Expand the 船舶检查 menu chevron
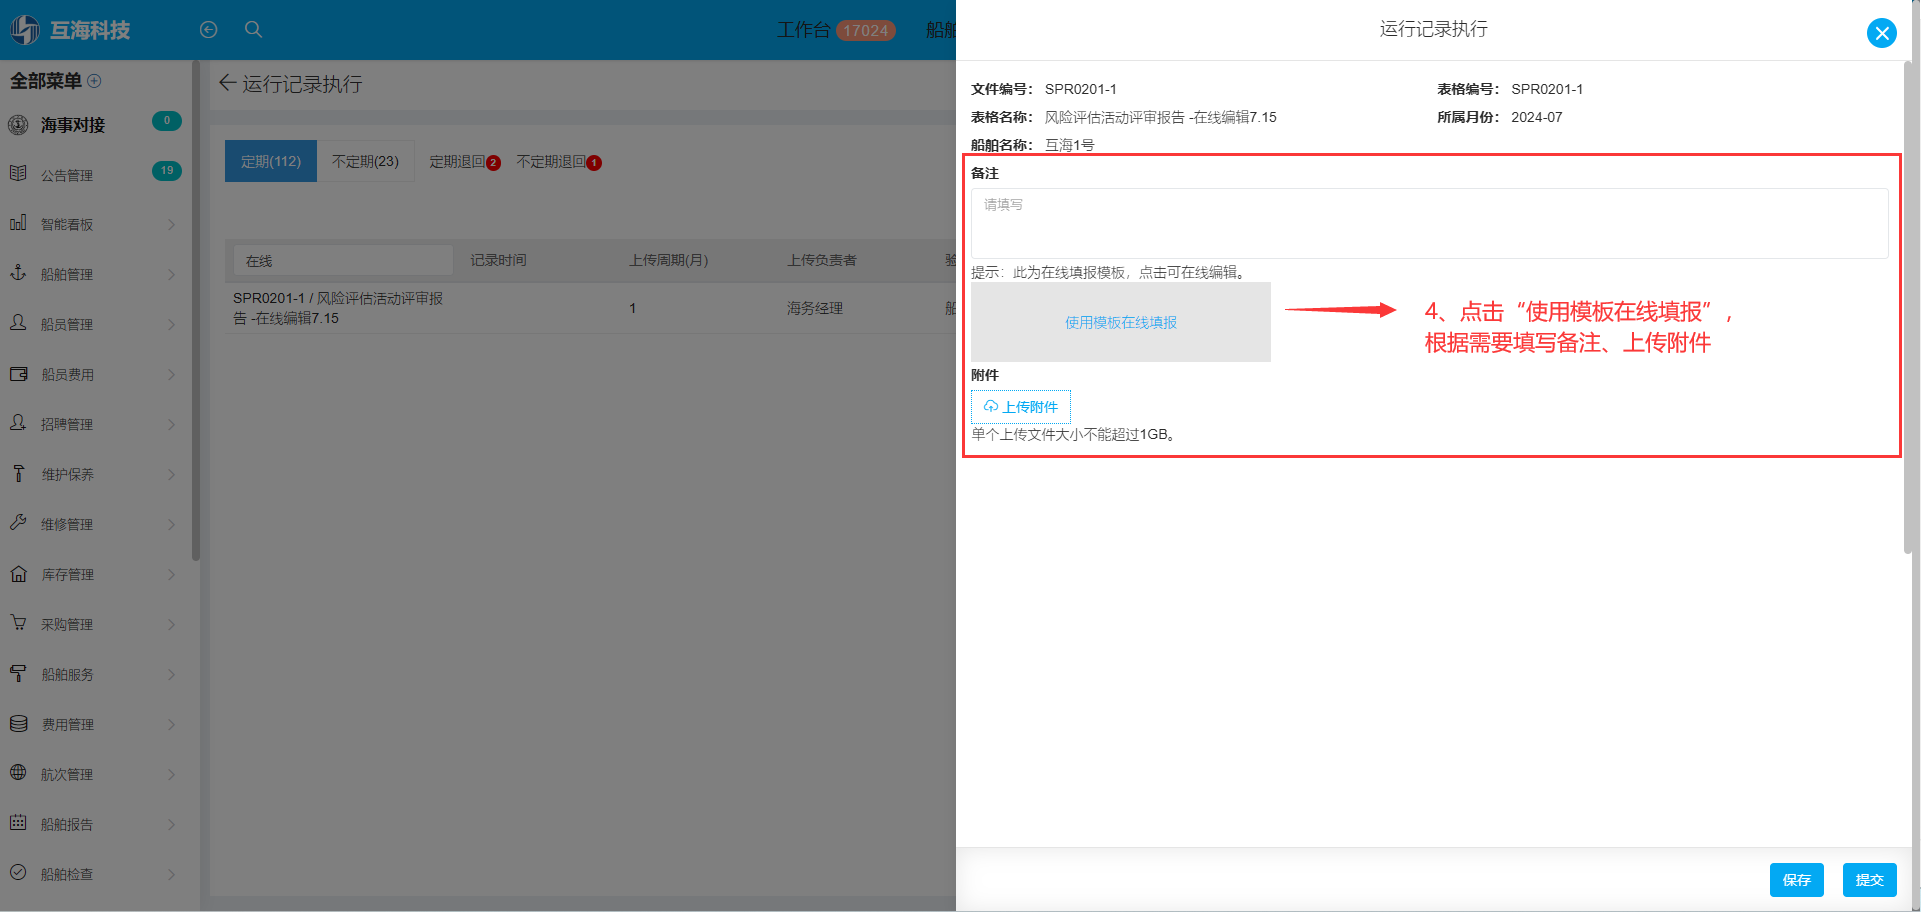This screenshot has width=1921, height=912. coord(171,874)
